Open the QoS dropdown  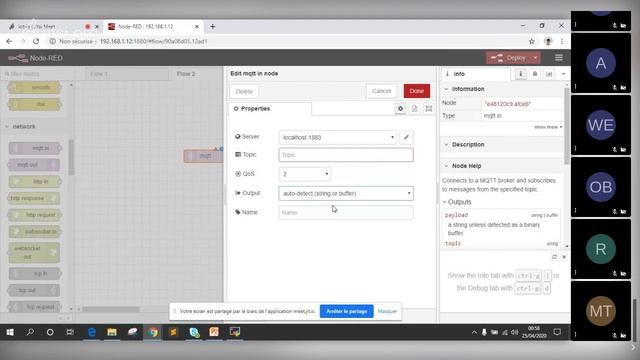tap(304, 174)
